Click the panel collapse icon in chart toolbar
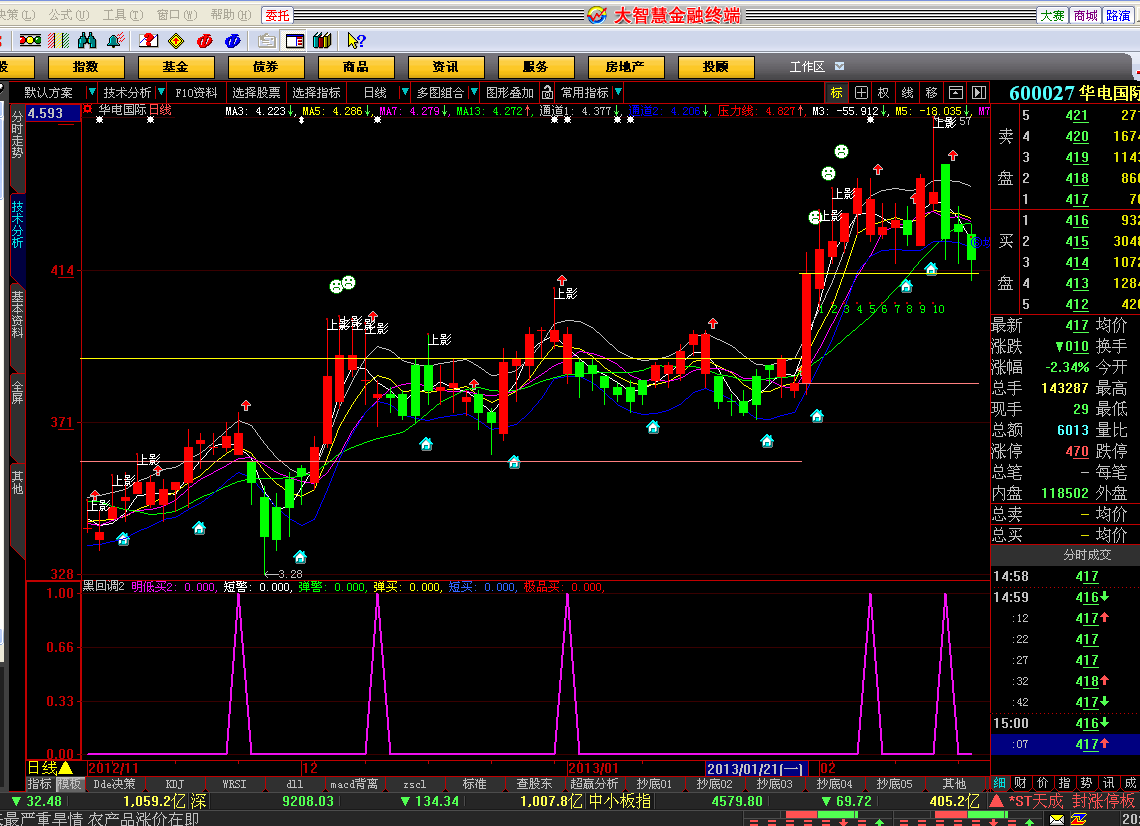The height and width of the screenshot is (826, 1140). (956, 92)
